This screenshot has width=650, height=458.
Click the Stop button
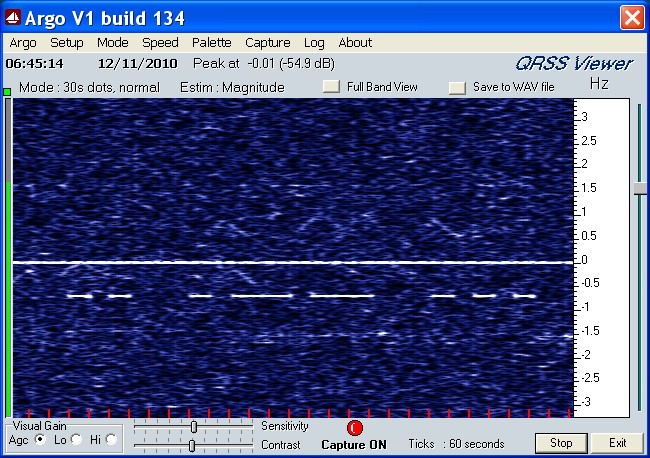click(561, 443)
